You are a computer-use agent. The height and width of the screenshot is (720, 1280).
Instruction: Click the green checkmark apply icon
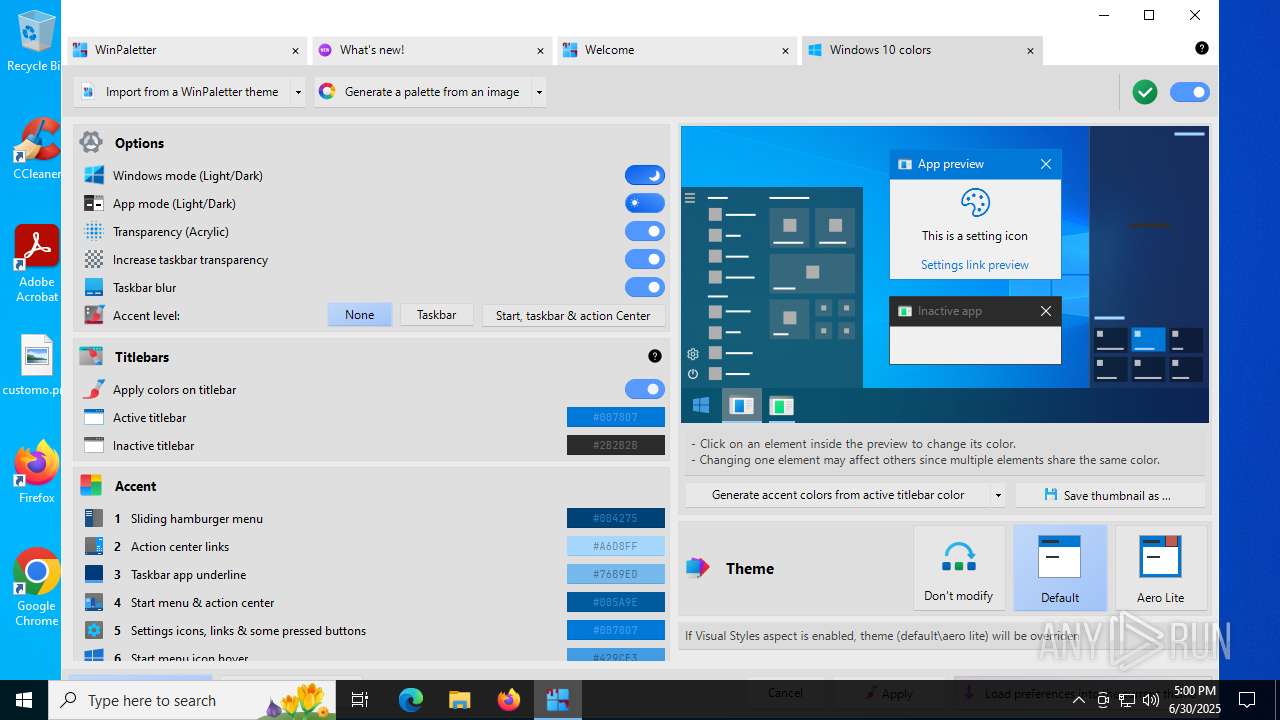(x=1145, y=92)
